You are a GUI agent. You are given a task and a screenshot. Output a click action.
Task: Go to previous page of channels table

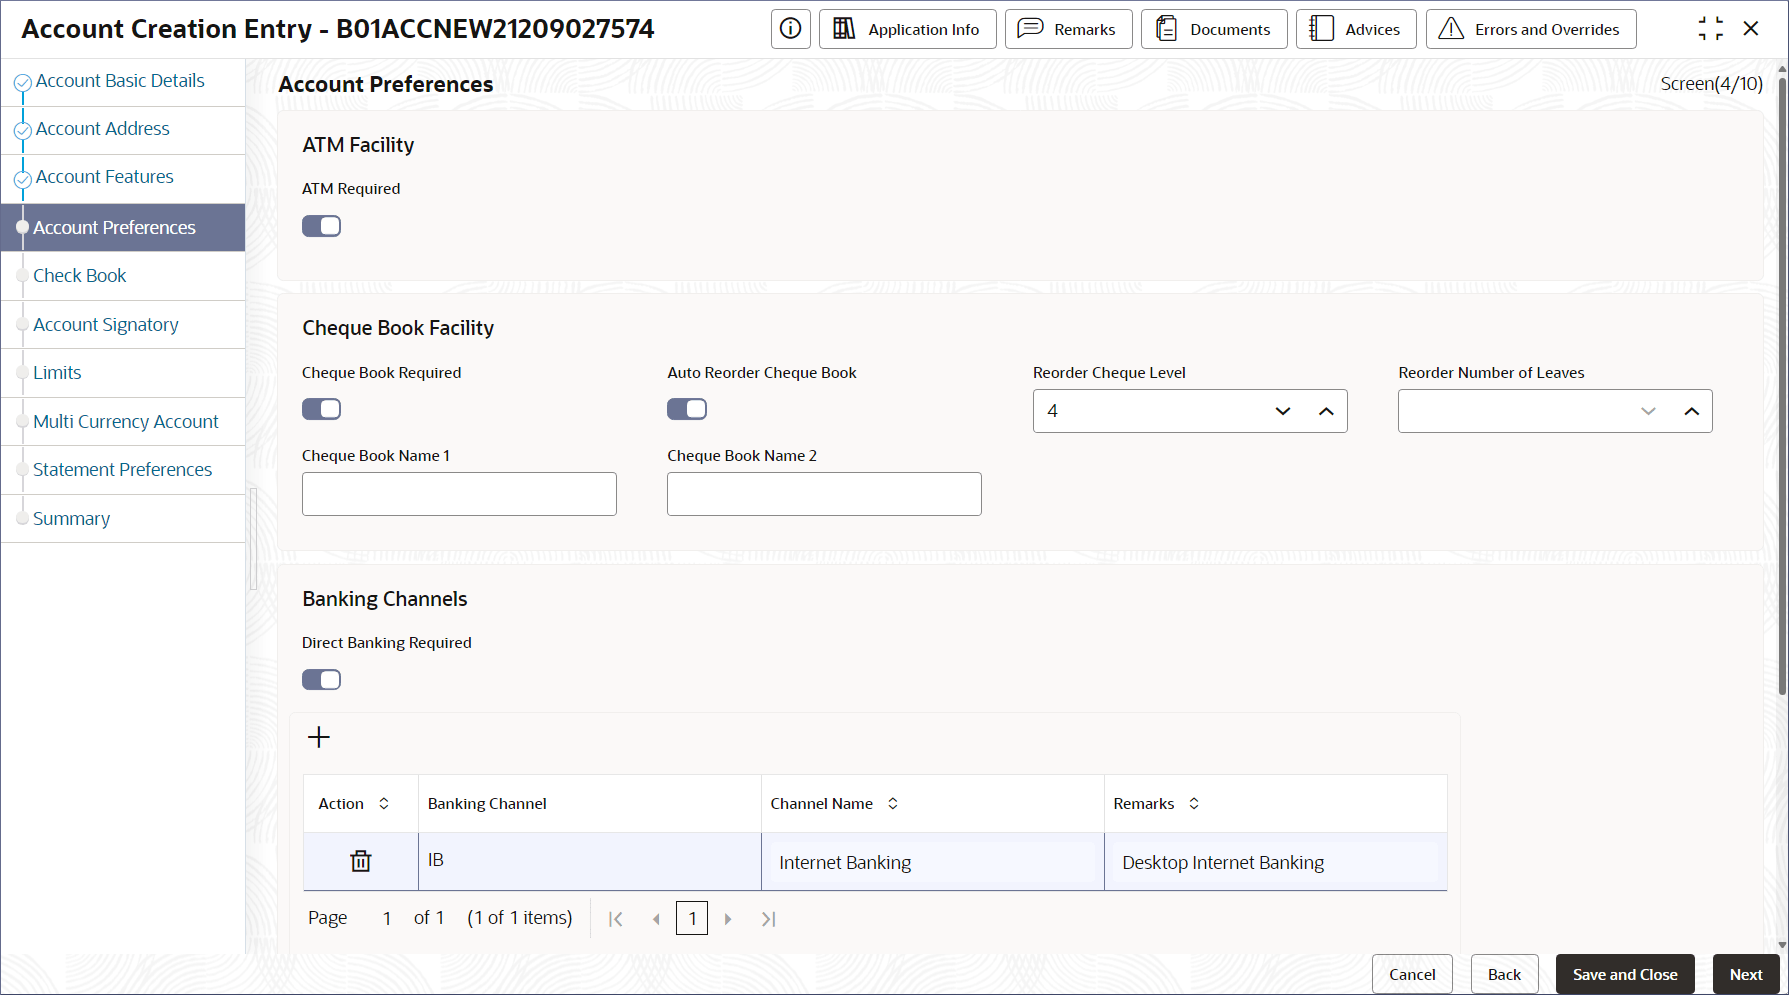[x=656, y=919]
